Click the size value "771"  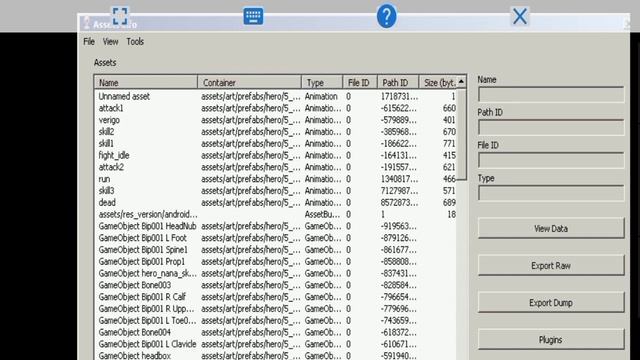tap(449, 144)
